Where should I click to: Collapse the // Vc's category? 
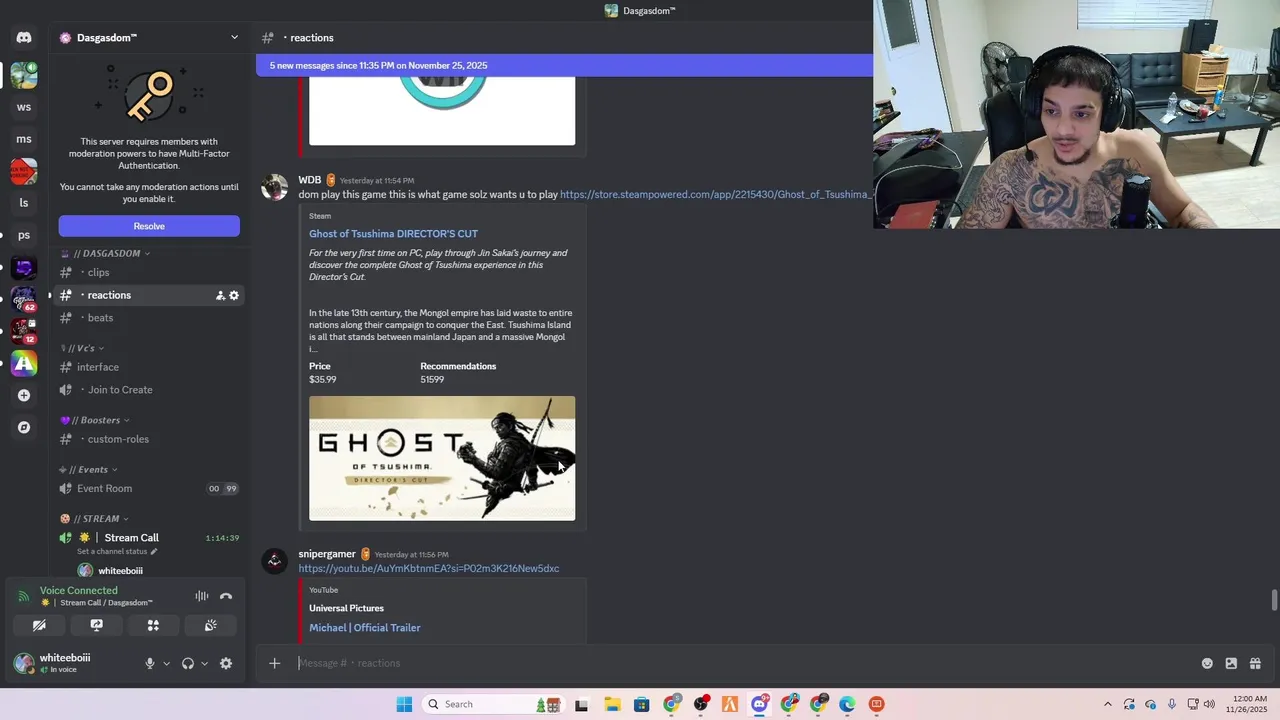point(82,348)
